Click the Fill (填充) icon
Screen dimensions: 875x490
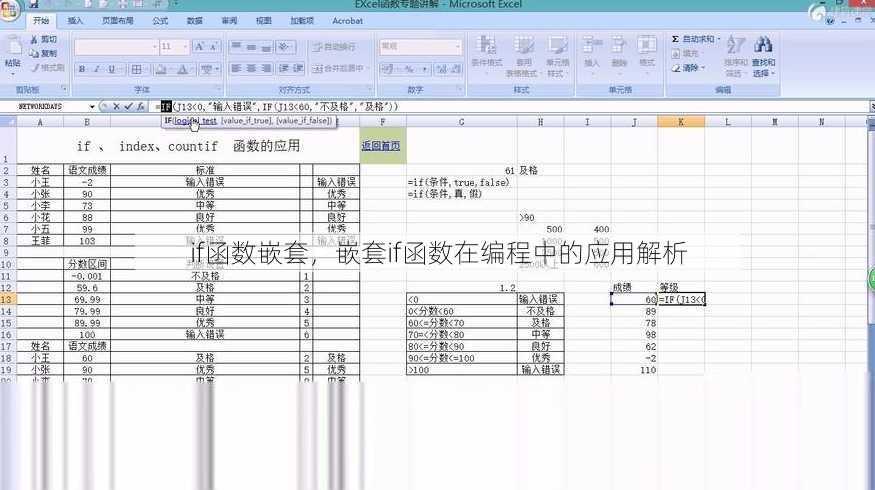(676, 54)
